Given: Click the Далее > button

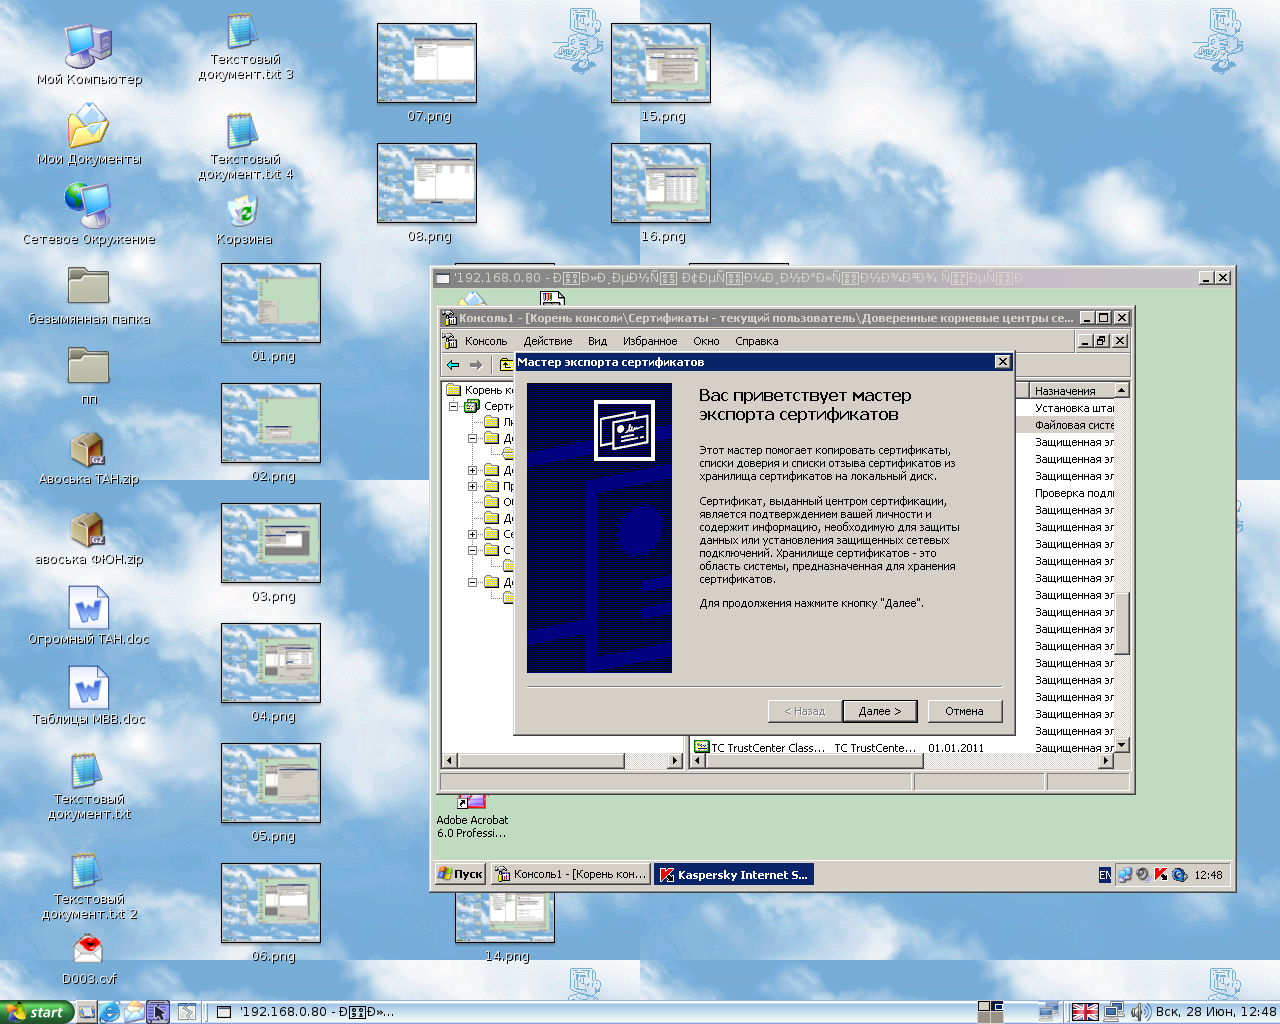Looking at the screenshot, I should (x=879, y=711).
